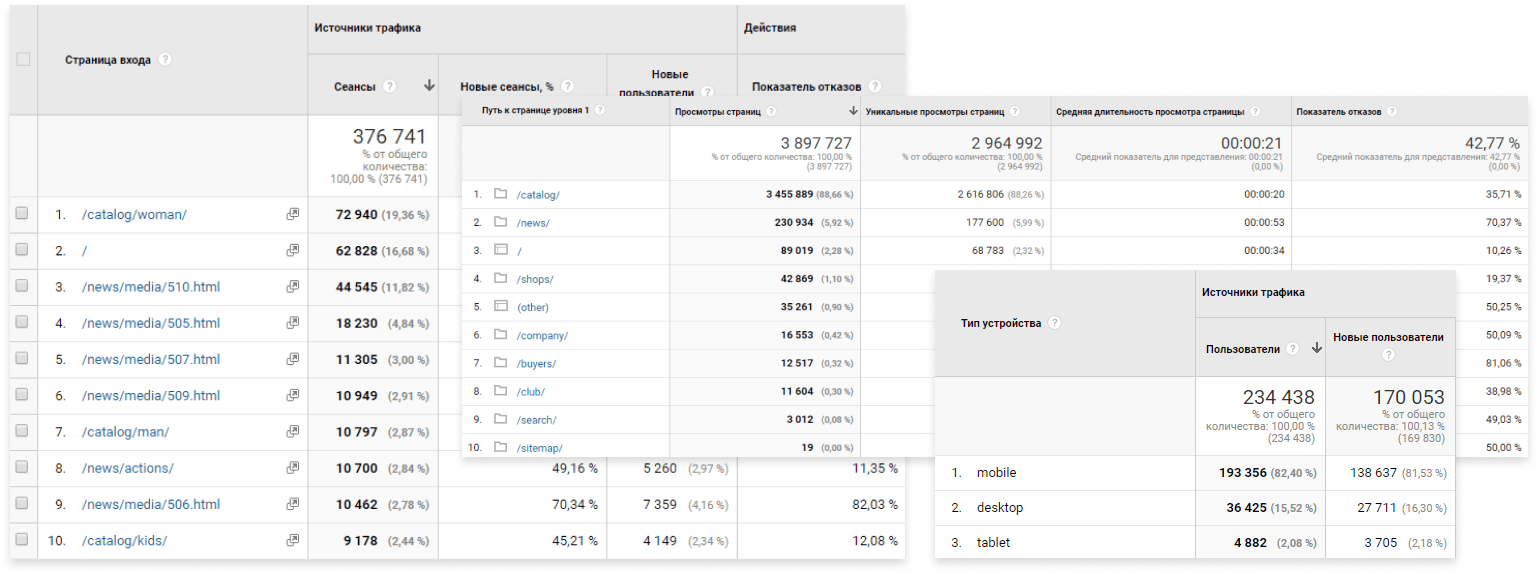Toggle sort arrow on Просмотры страниц column
1538x574 pixels.
point(853,112)
